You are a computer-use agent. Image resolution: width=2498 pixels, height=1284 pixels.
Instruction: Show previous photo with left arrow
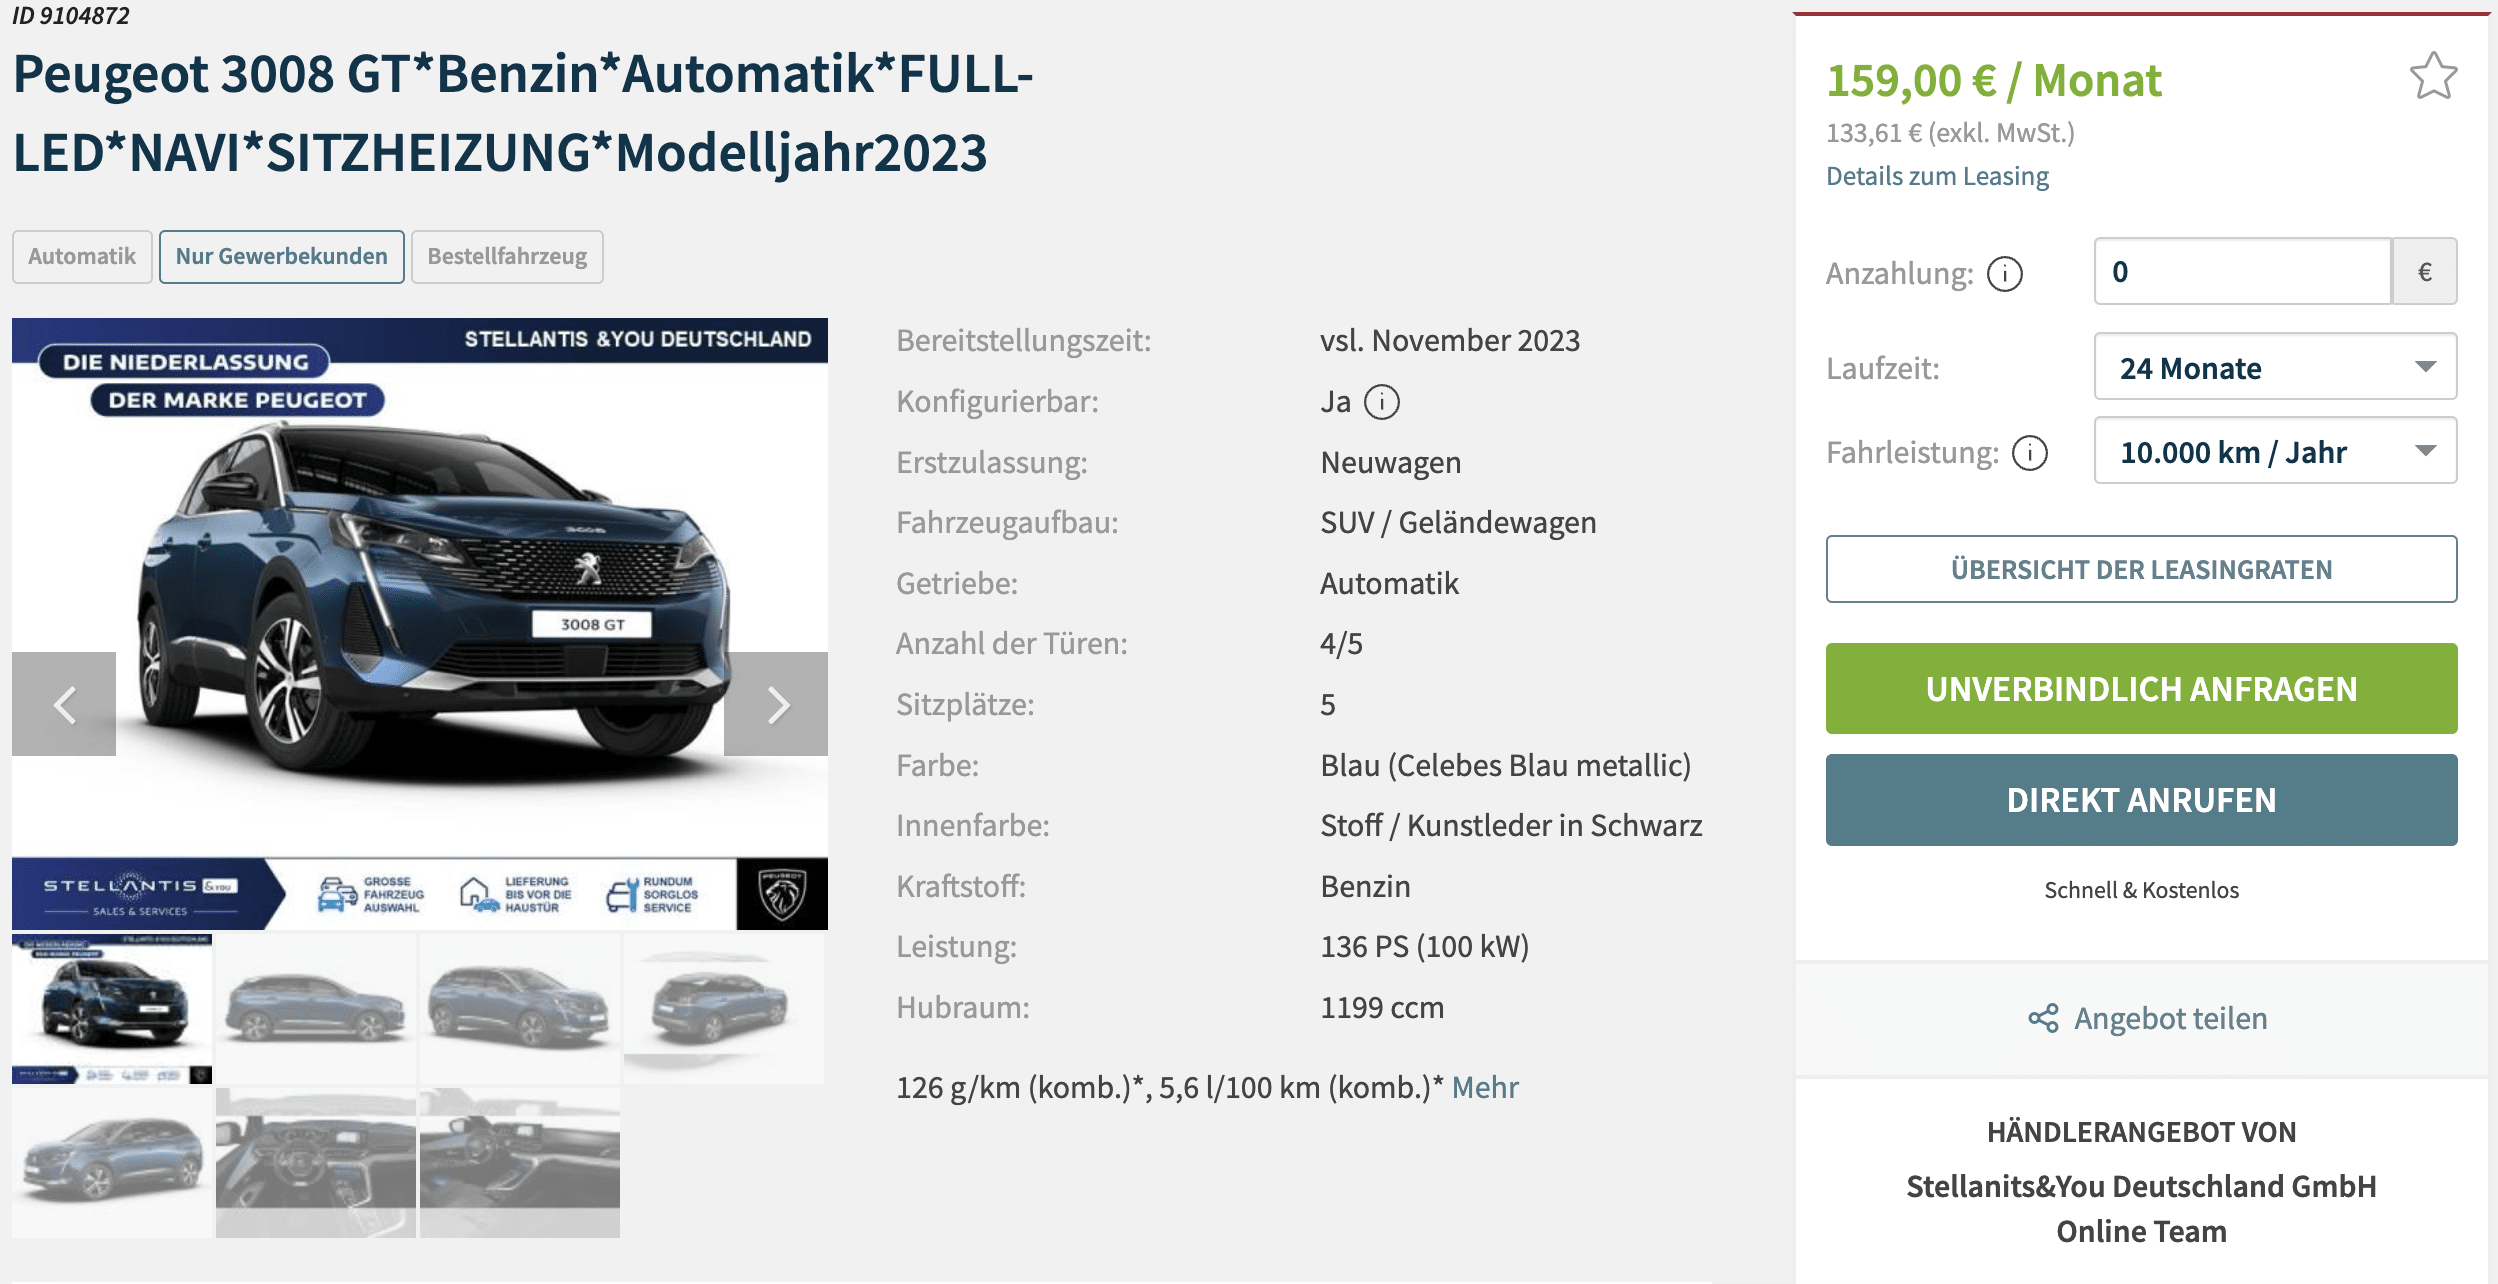tap(64, 704)
